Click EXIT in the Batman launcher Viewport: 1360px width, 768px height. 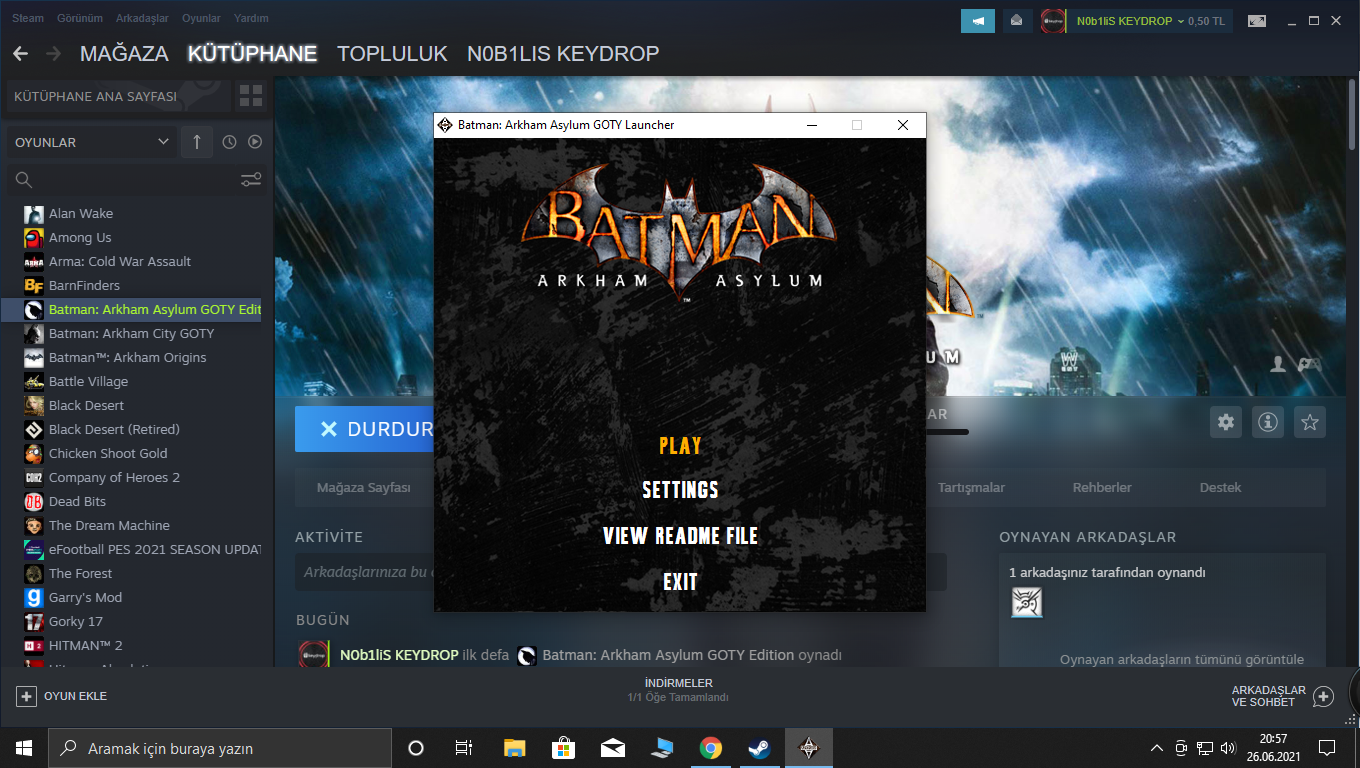pos(680,582)
